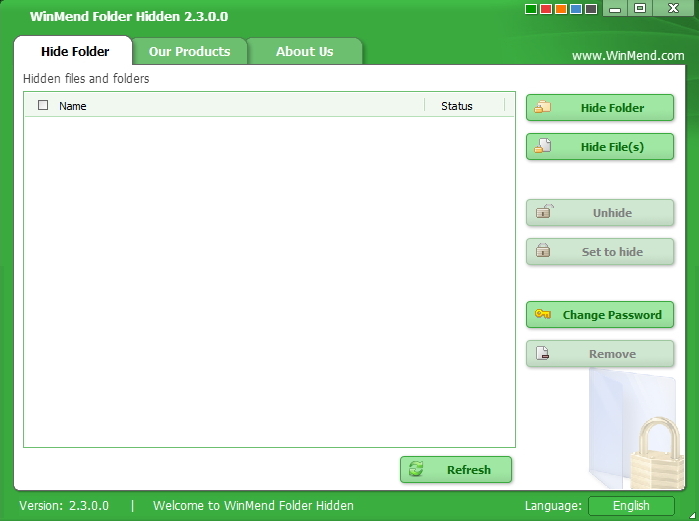Viewport: 699px width, 521px height.
Task: Click the 'Version: 2.3.0.0' status text
Action: point(64,505)
